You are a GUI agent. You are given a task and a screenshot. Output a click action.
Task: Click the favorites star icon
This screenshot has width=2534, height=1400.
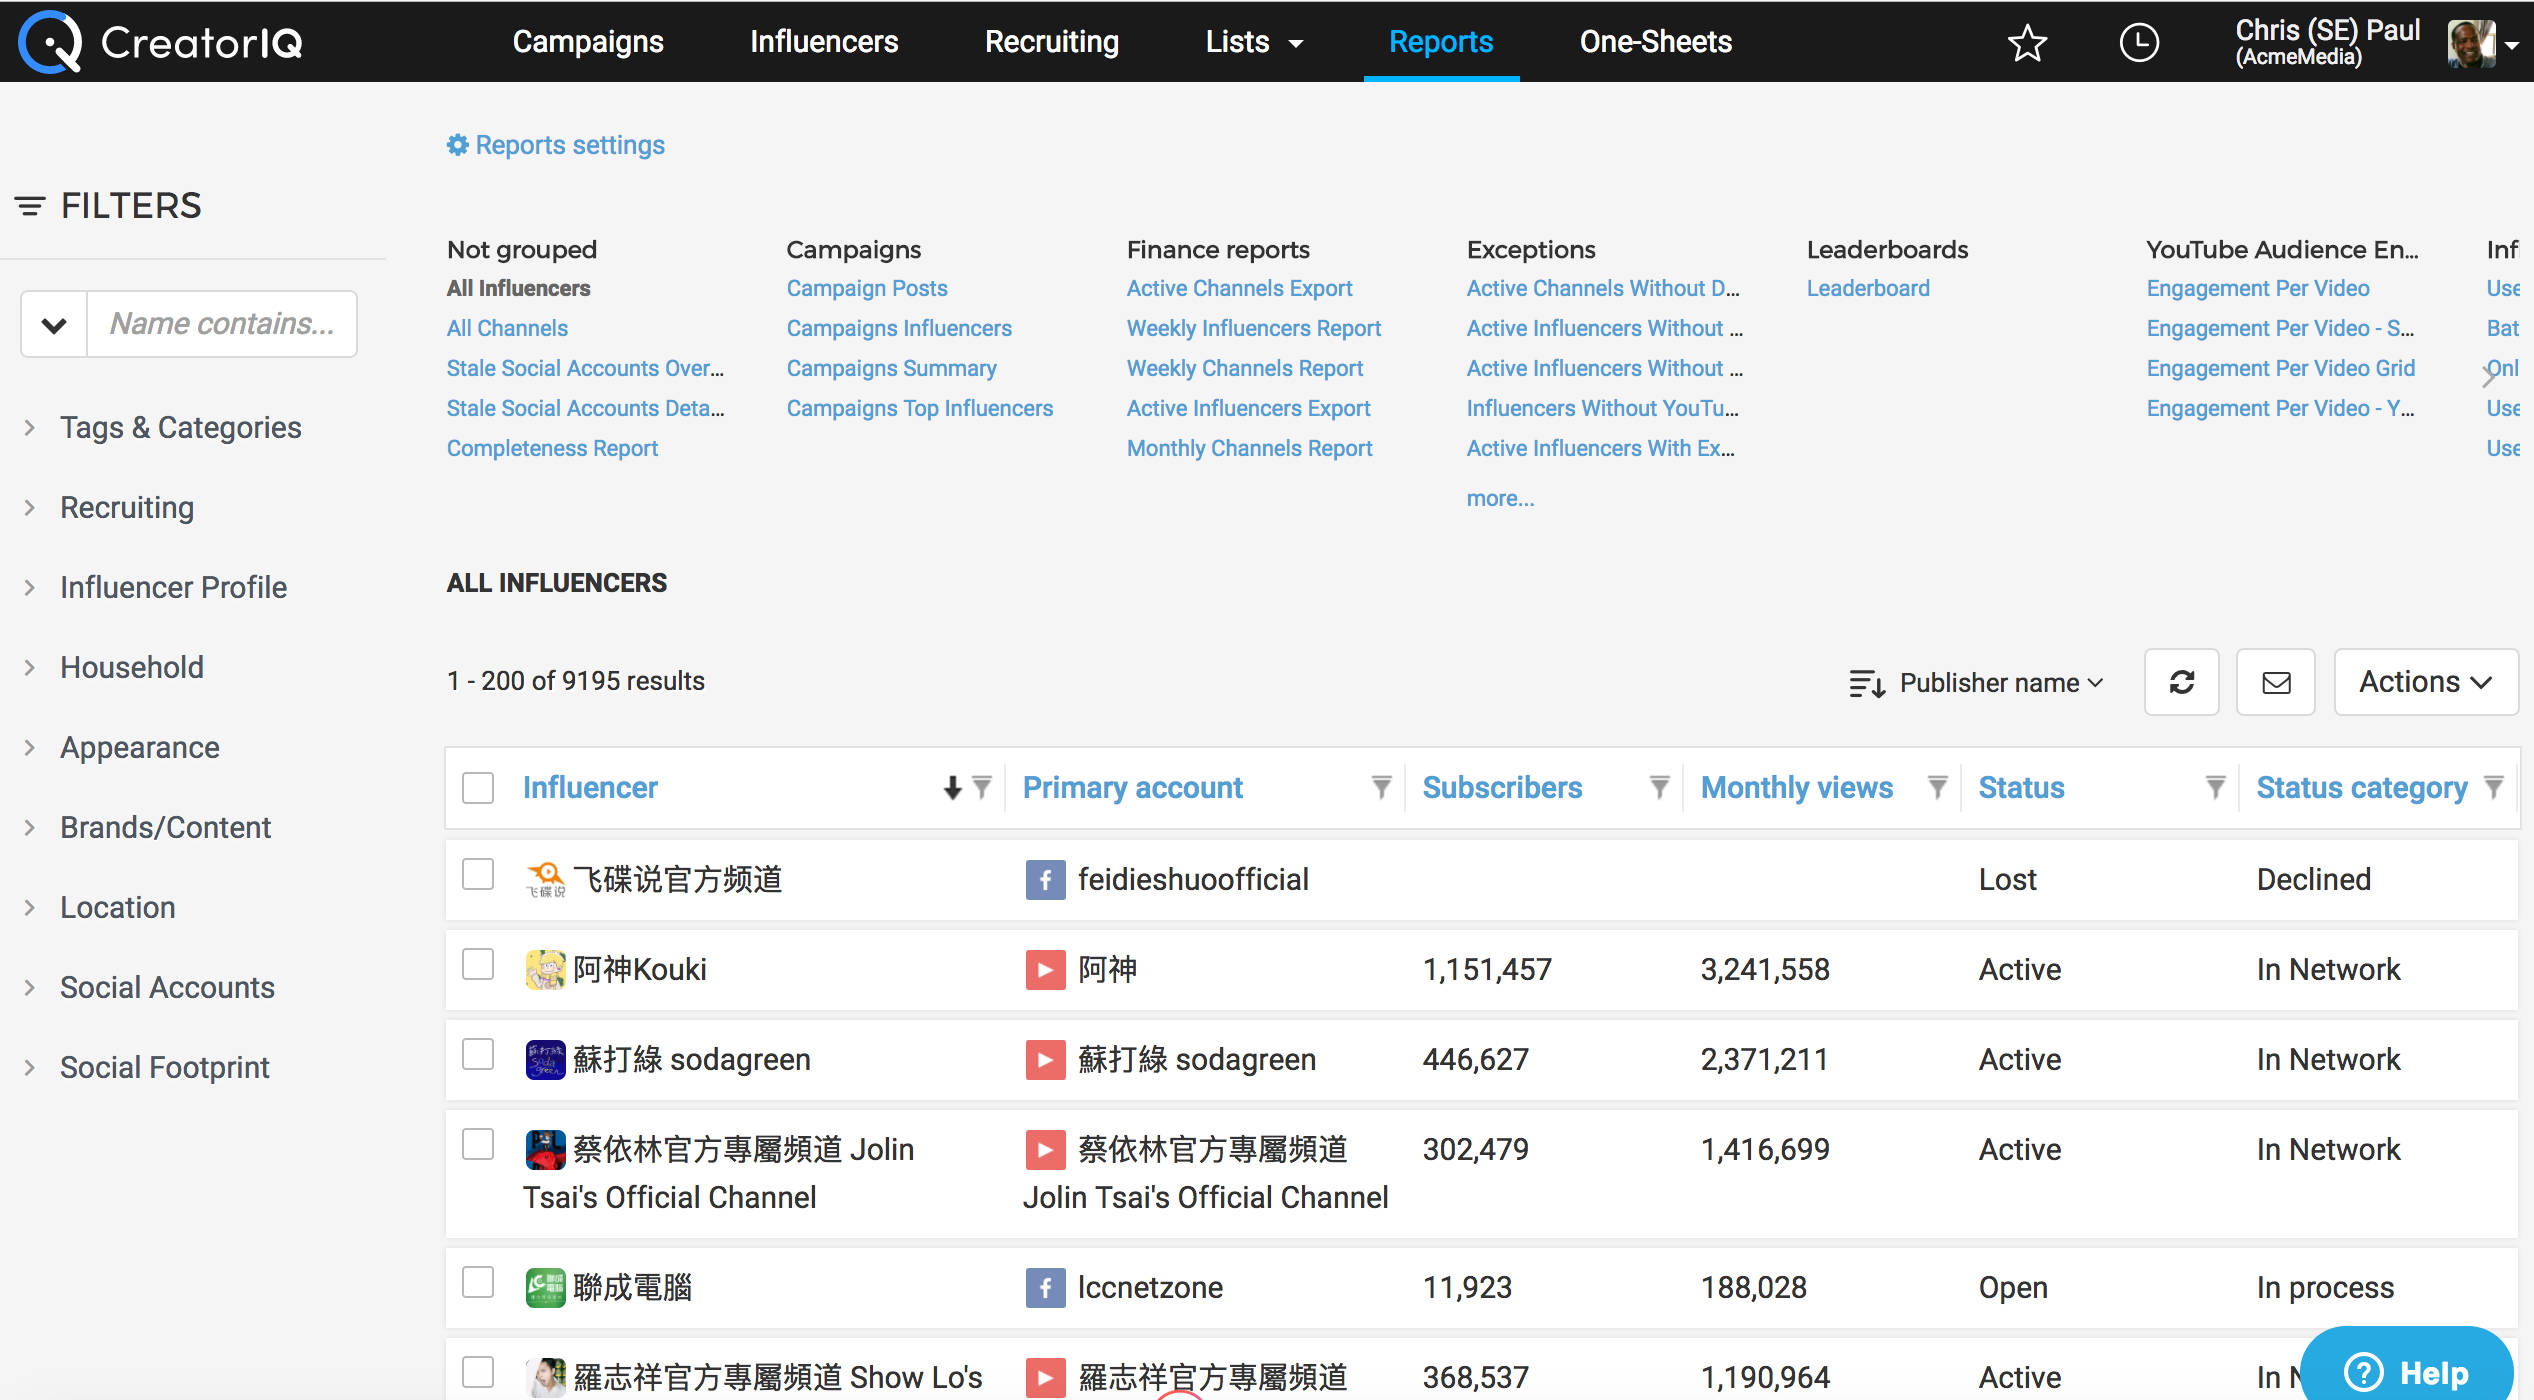click(2027, 43)
